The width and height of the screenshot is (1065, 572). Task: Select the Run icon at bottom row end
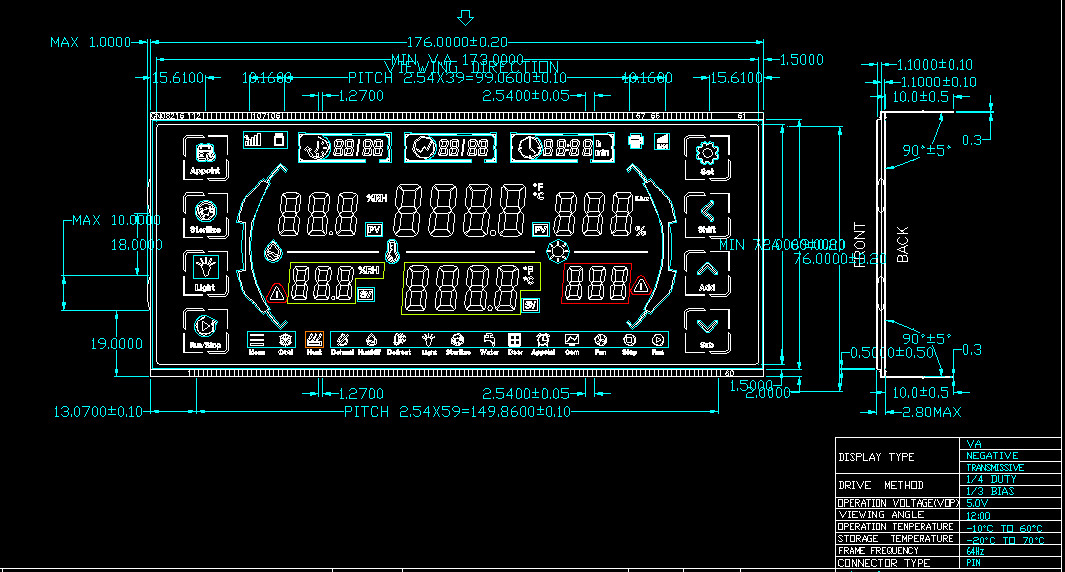pos(657,340)
